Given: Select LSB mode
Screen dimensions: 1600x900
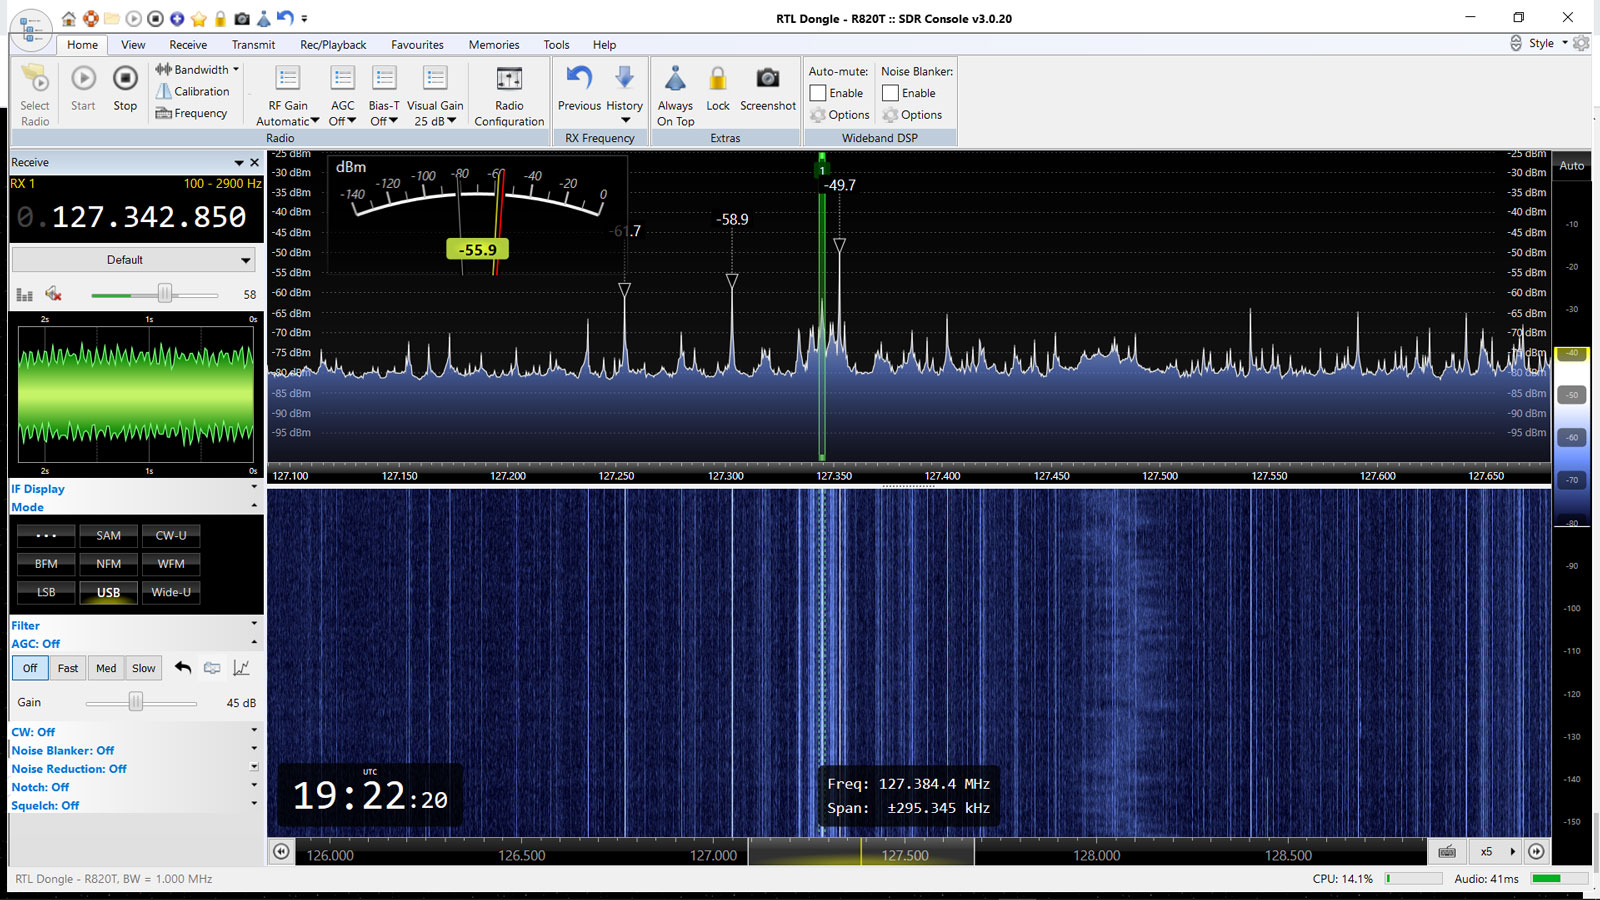Looking at the screenshot, I should [x=46, y=592].
